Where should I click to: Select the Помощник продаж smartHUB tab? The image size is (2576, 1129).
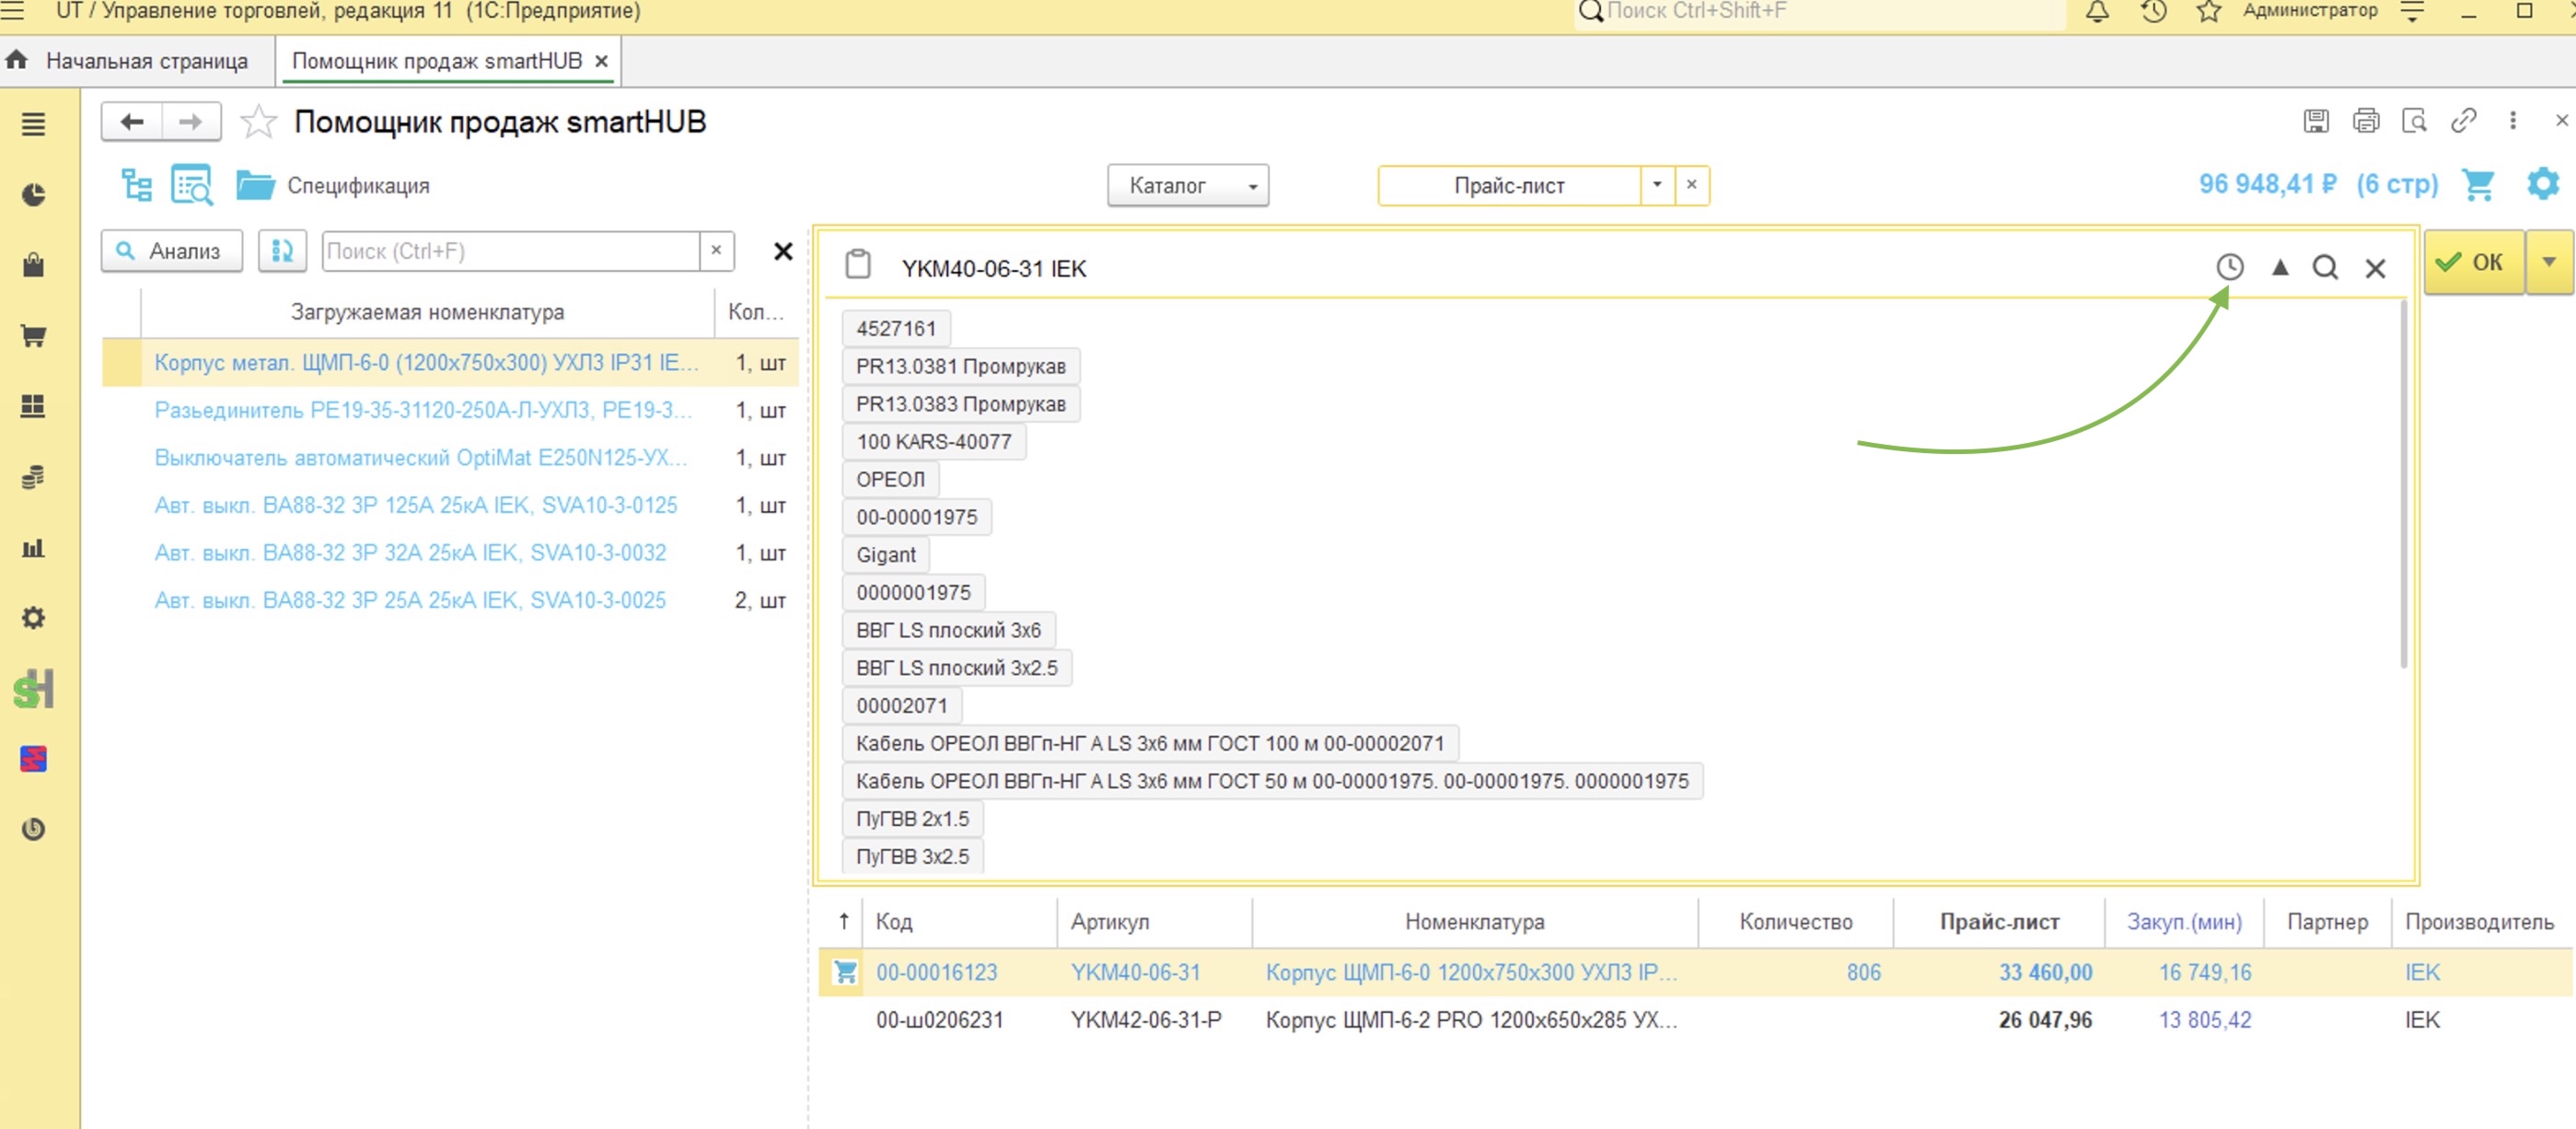[437, 61]
